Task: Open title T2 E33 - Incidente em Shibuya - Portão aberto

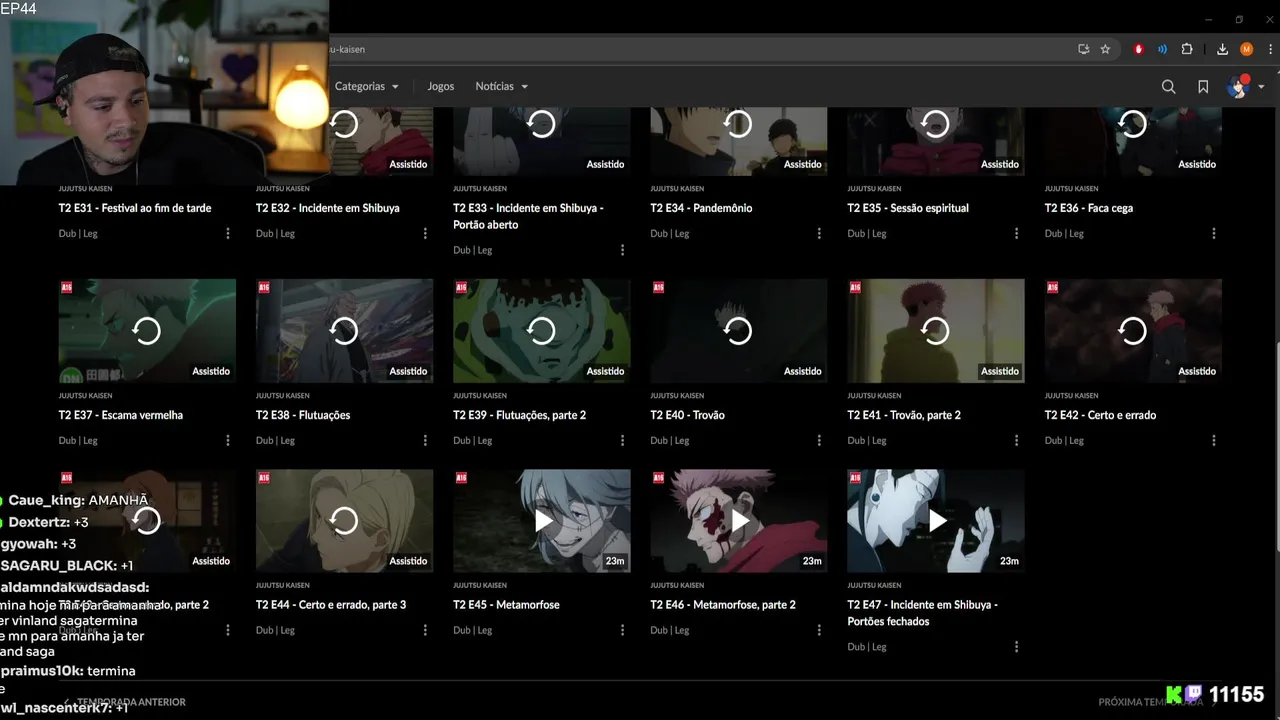Action: click(528, 216)
